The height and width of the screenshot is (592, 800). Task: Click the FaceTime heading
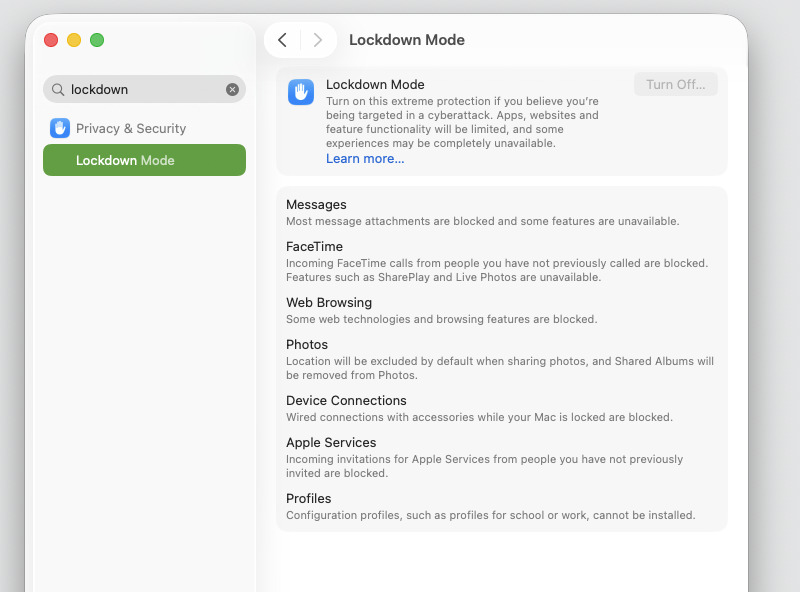(314, 246)
